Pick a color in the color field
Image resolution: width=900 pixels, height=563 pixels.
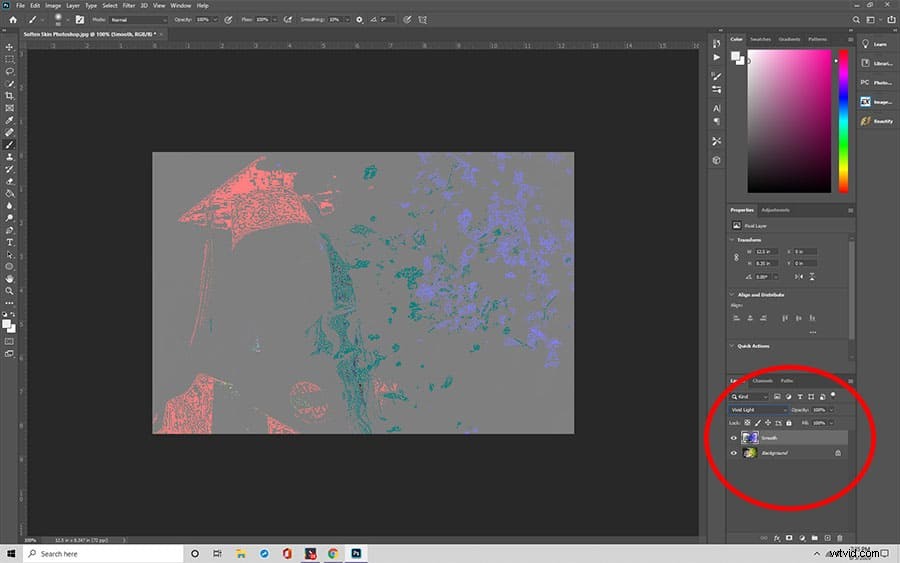789,121
